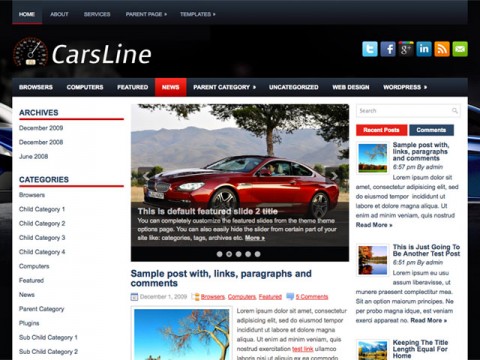The image size is (480, 360).
Task: Open the RSS feed icon
Action: 442,49
